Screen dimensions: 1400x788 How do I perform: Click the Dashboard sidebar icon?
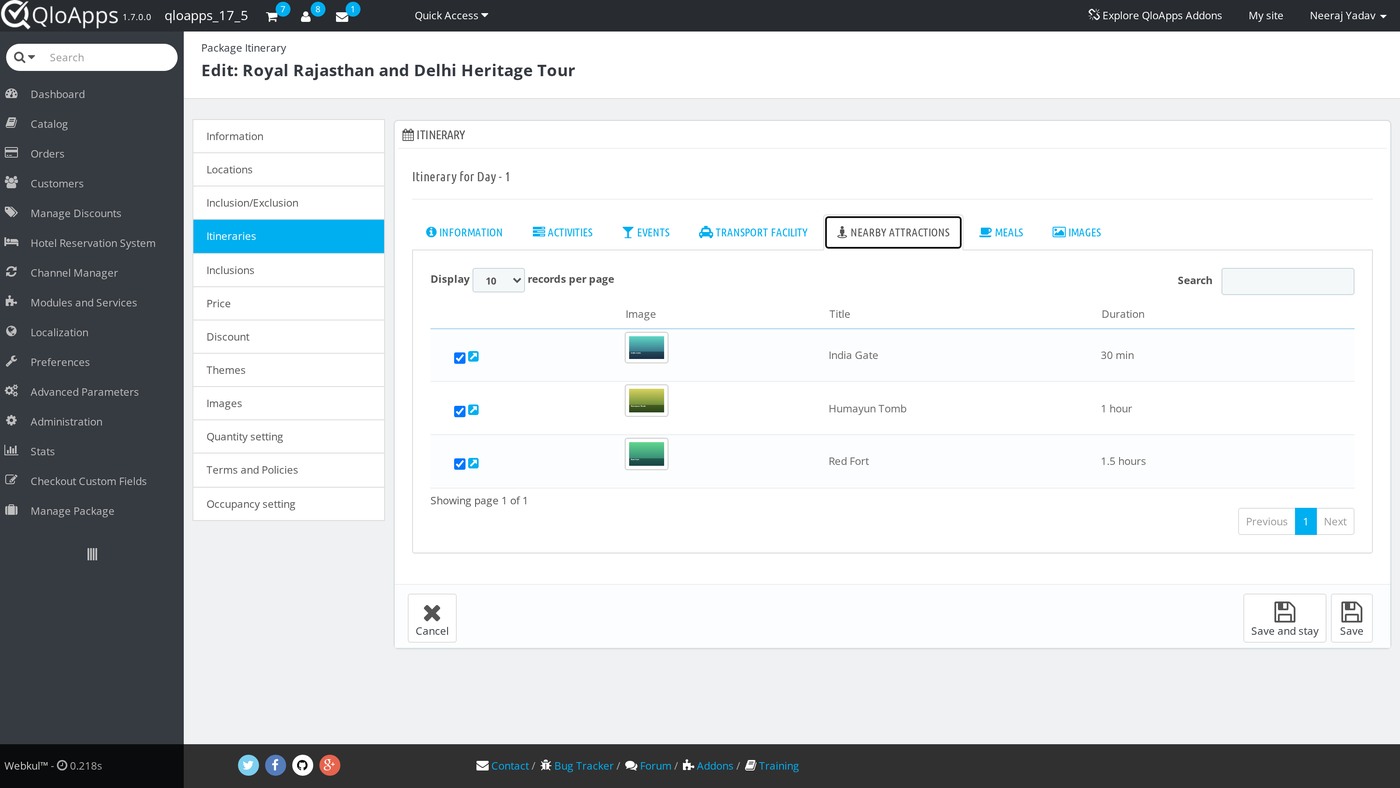point(12,94)
